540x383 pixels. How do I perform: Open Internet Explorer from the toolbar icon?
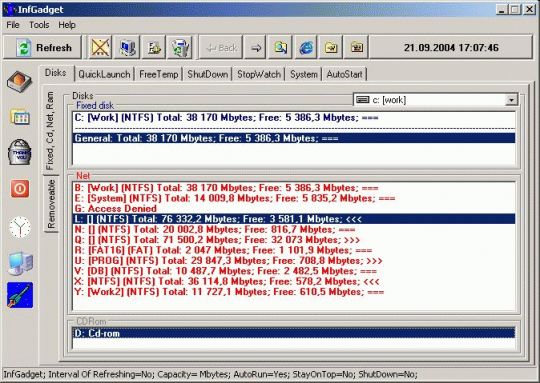point(306,47)
